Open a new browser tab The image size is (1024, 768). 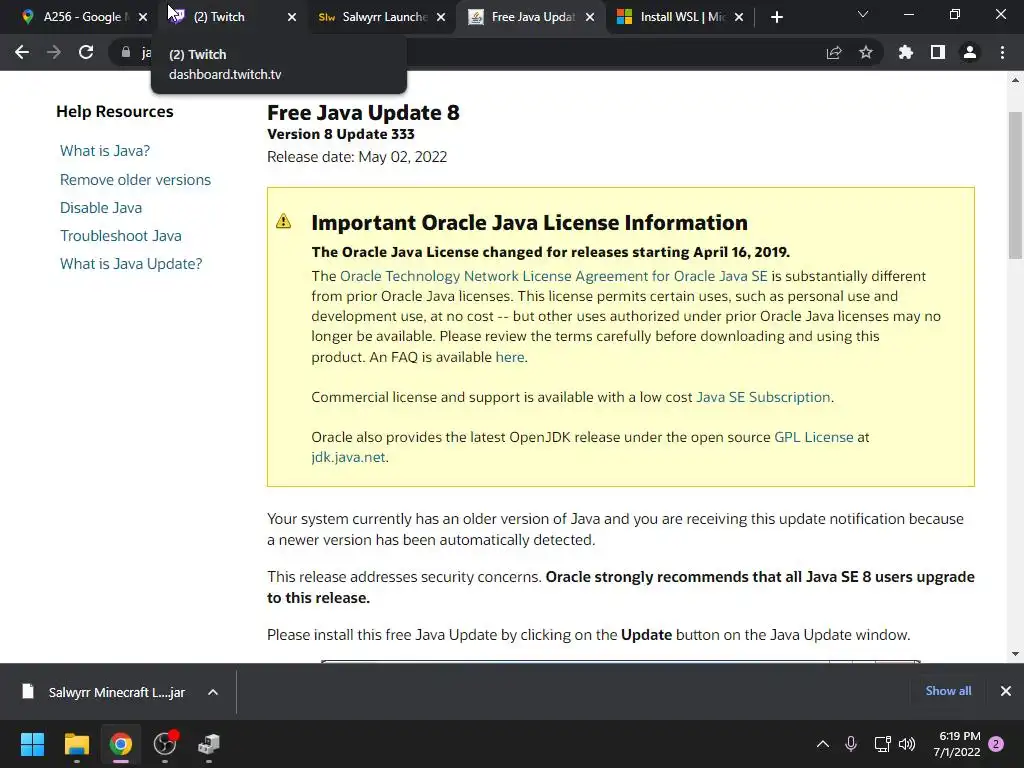click(x=776, y=17)
